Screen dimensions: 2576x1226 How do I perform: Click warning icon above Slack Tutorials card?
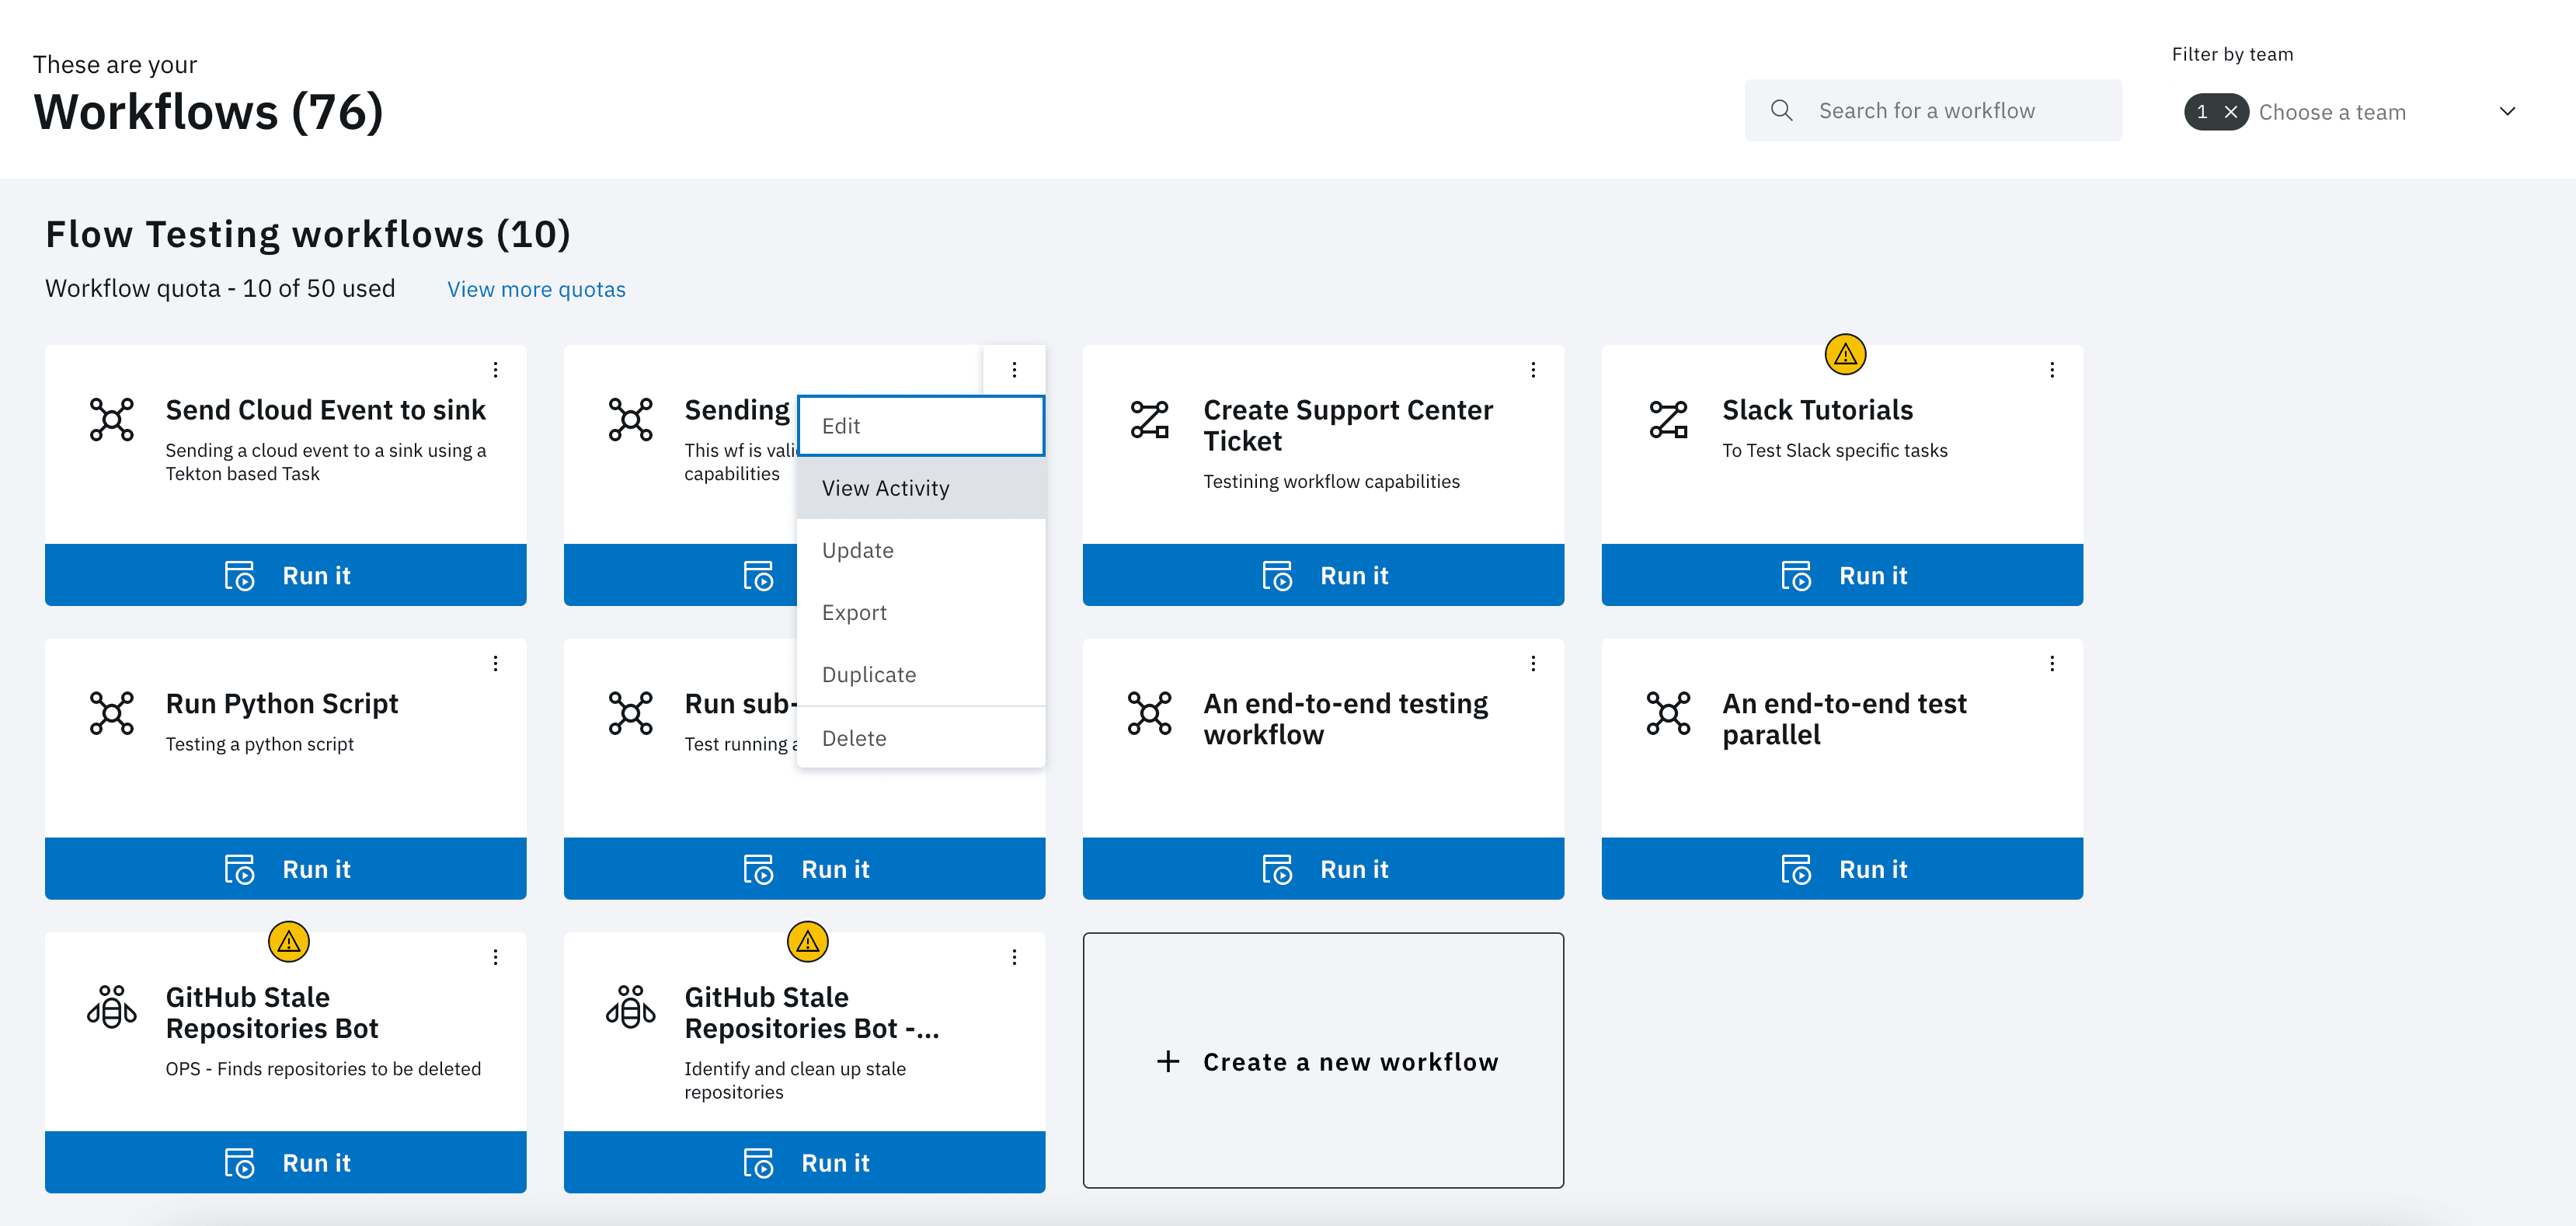1845,354
